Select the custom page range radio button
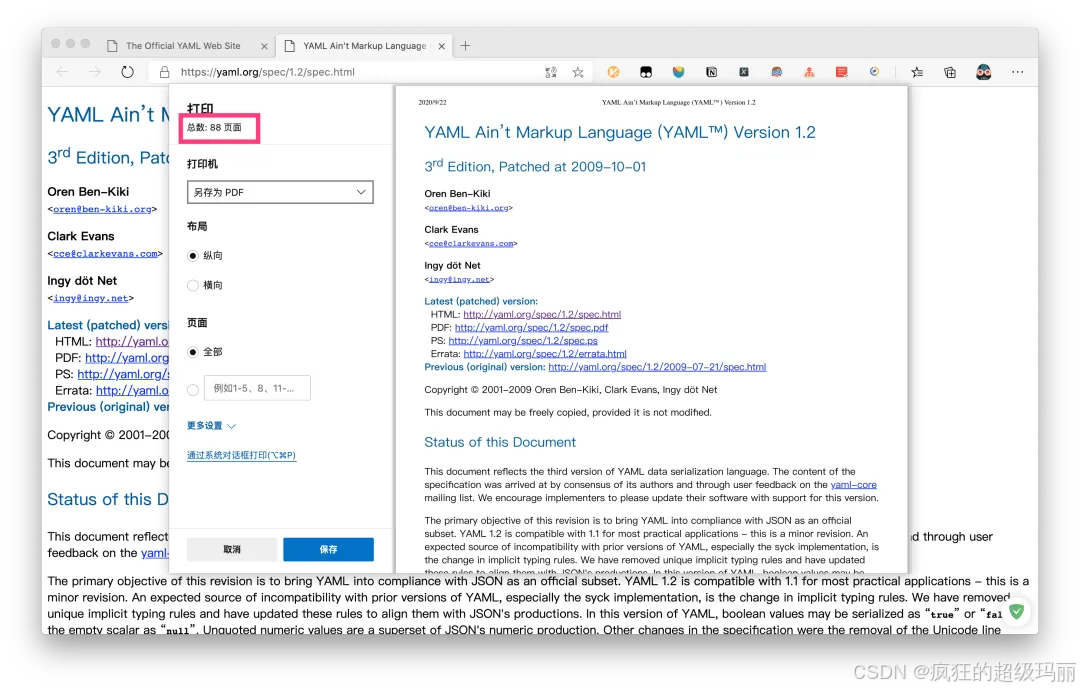1080x689 pixels. [x=193, y=390]
